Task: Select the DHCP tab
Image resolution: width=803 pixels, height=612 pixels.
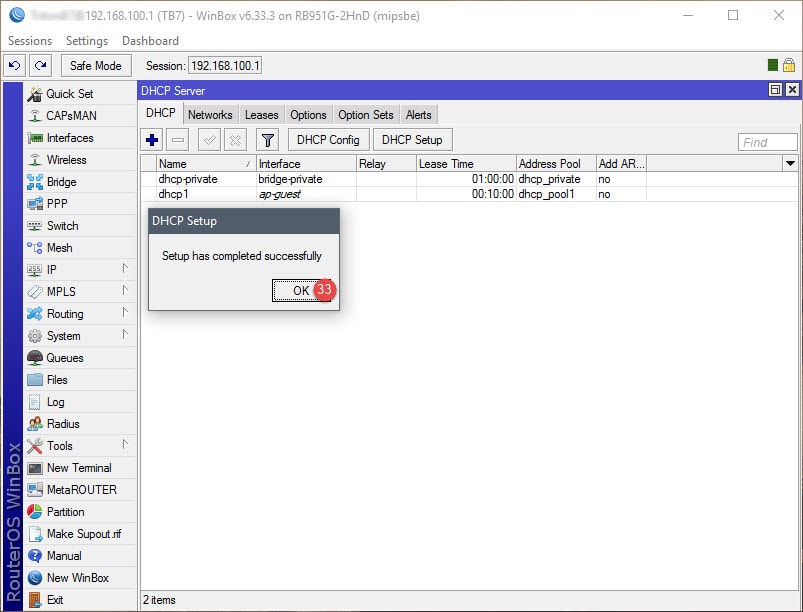Action: pos(161,113)
